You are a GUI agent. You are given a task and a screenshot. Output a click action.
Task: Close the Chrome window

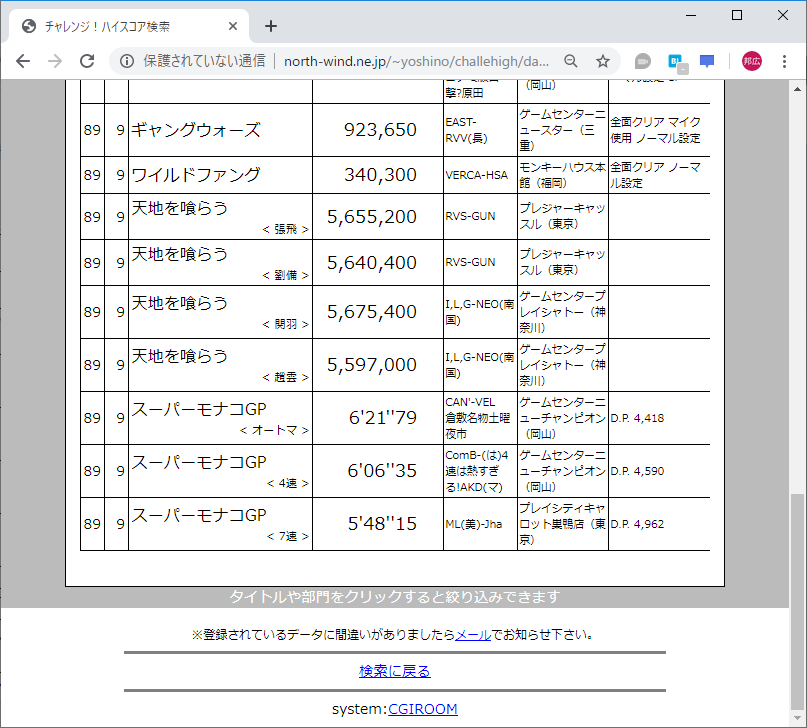(782, 15)
